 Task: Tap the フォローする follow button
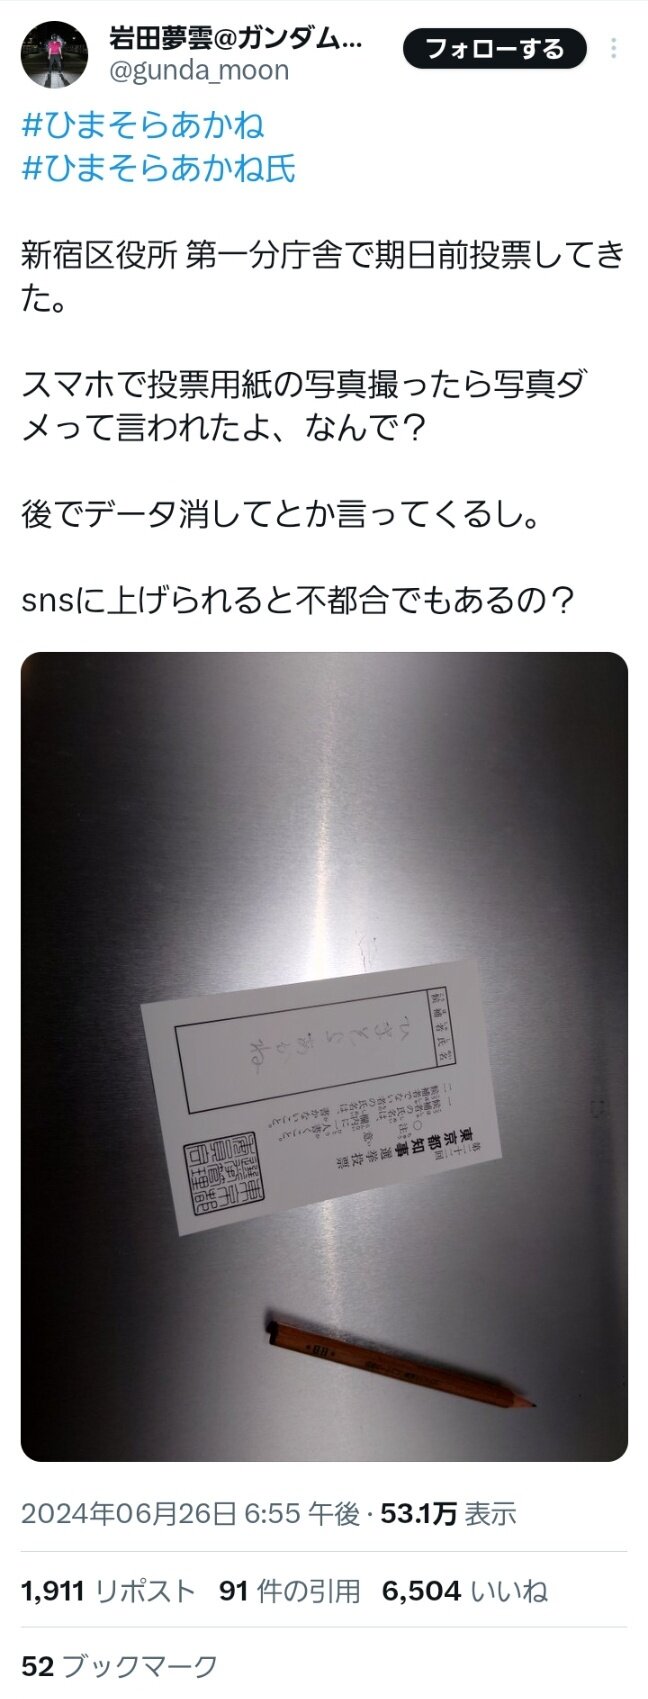click(x=494, y=48)
